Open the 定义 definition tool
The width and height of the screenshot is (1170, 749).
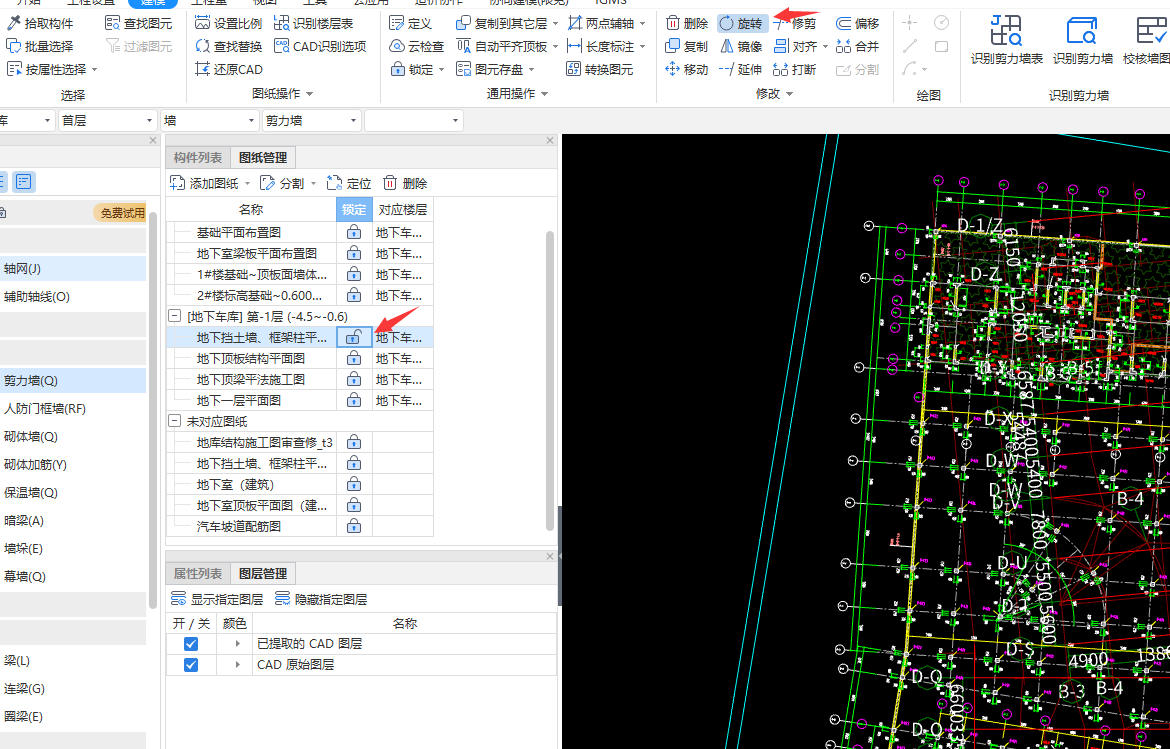click(x=411, y=23)
